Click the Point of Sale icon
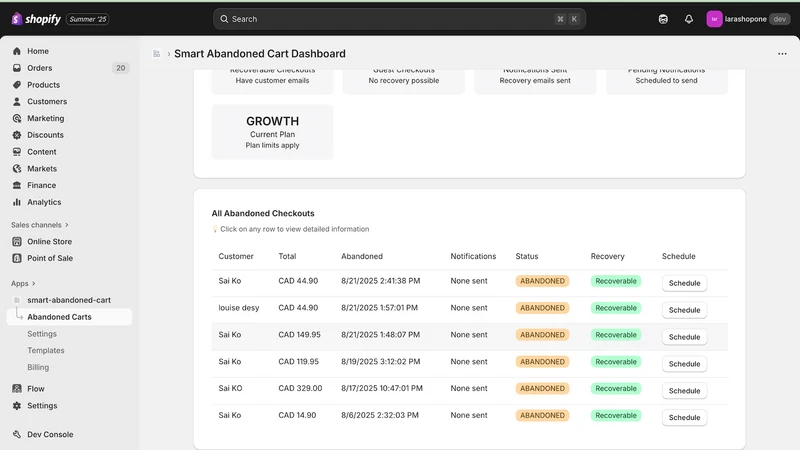 pos(17,258)
